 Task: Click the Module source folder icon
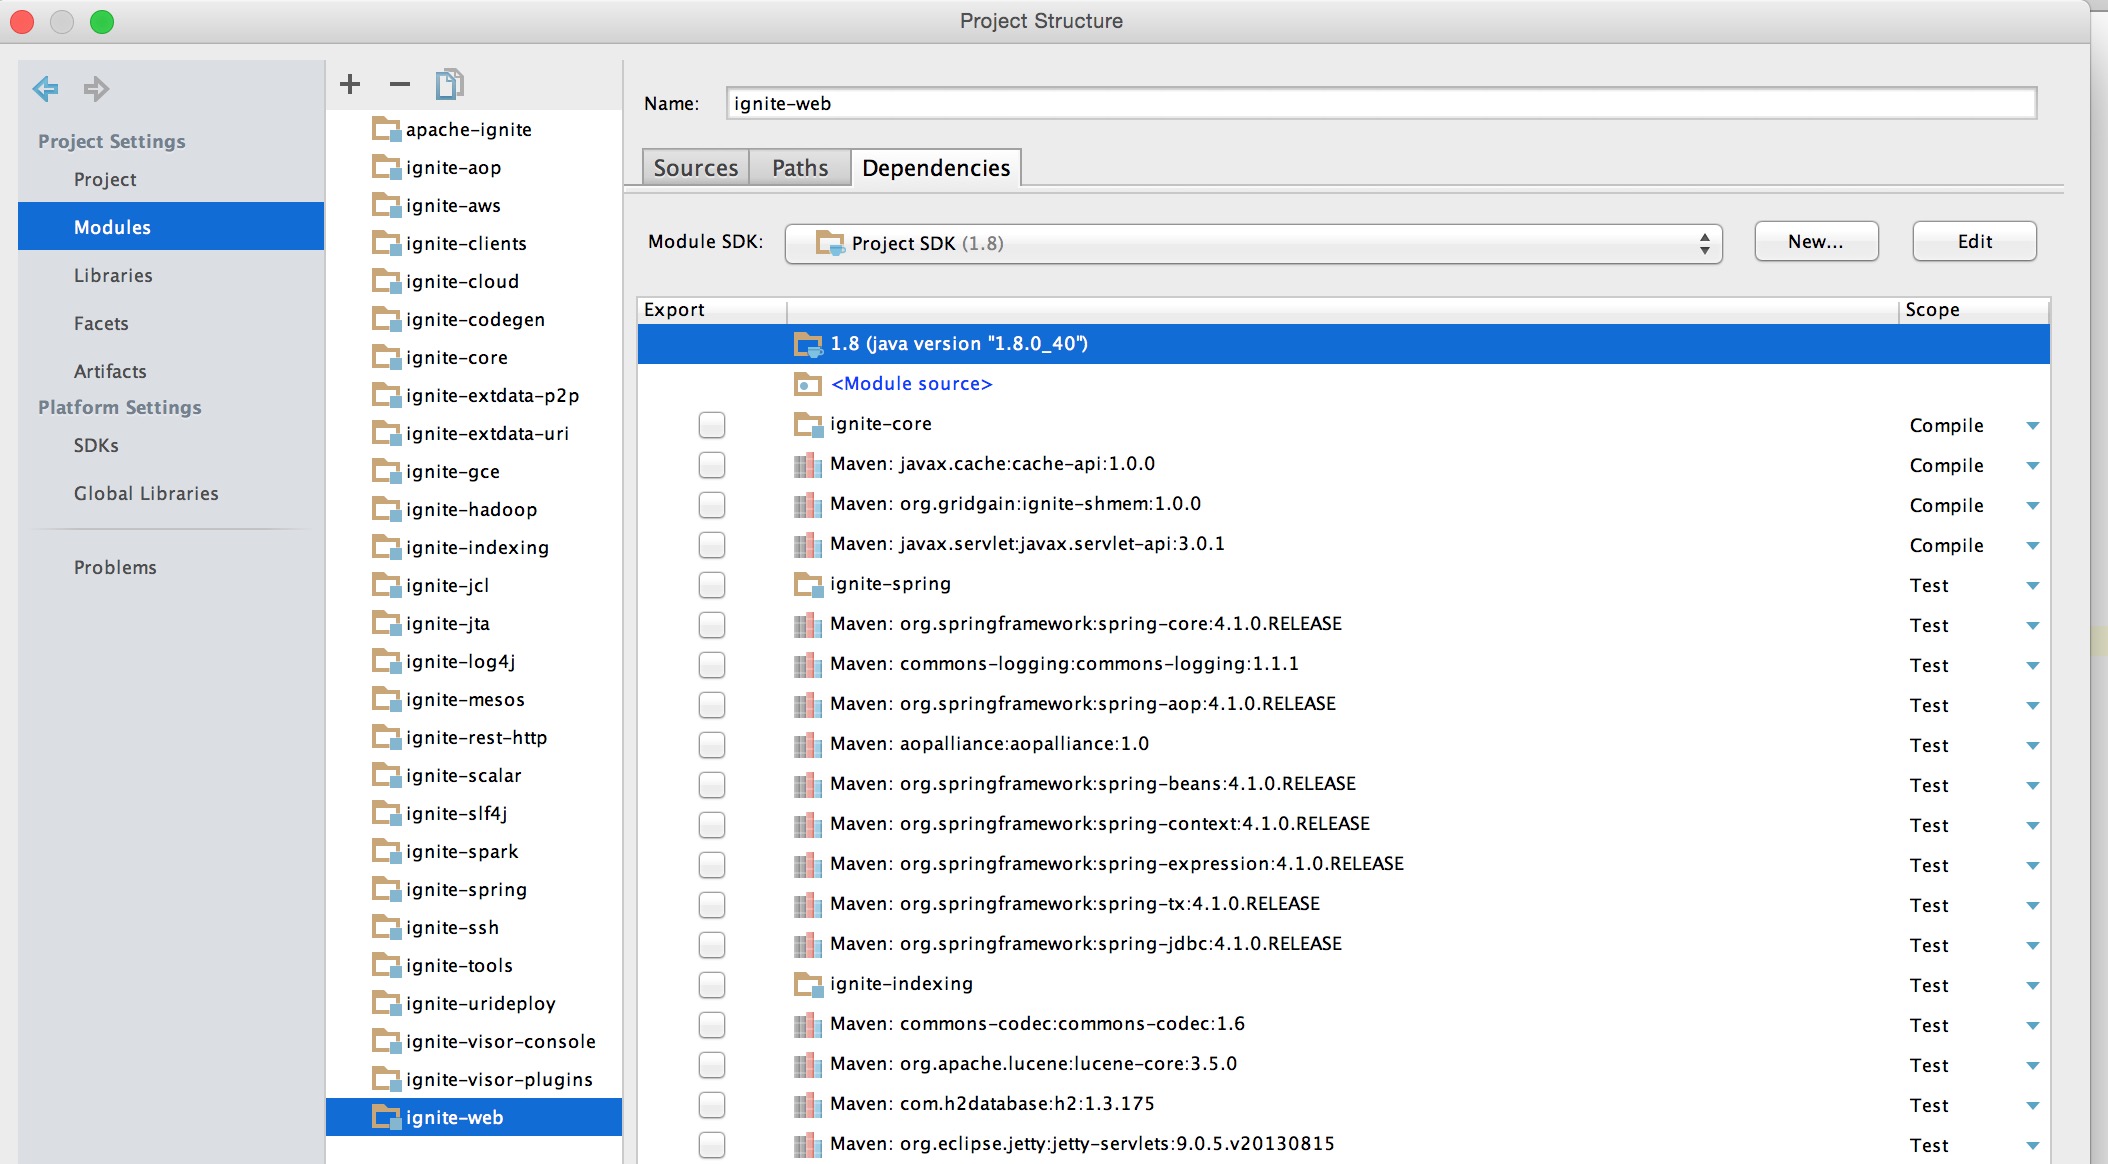(807, 384)
